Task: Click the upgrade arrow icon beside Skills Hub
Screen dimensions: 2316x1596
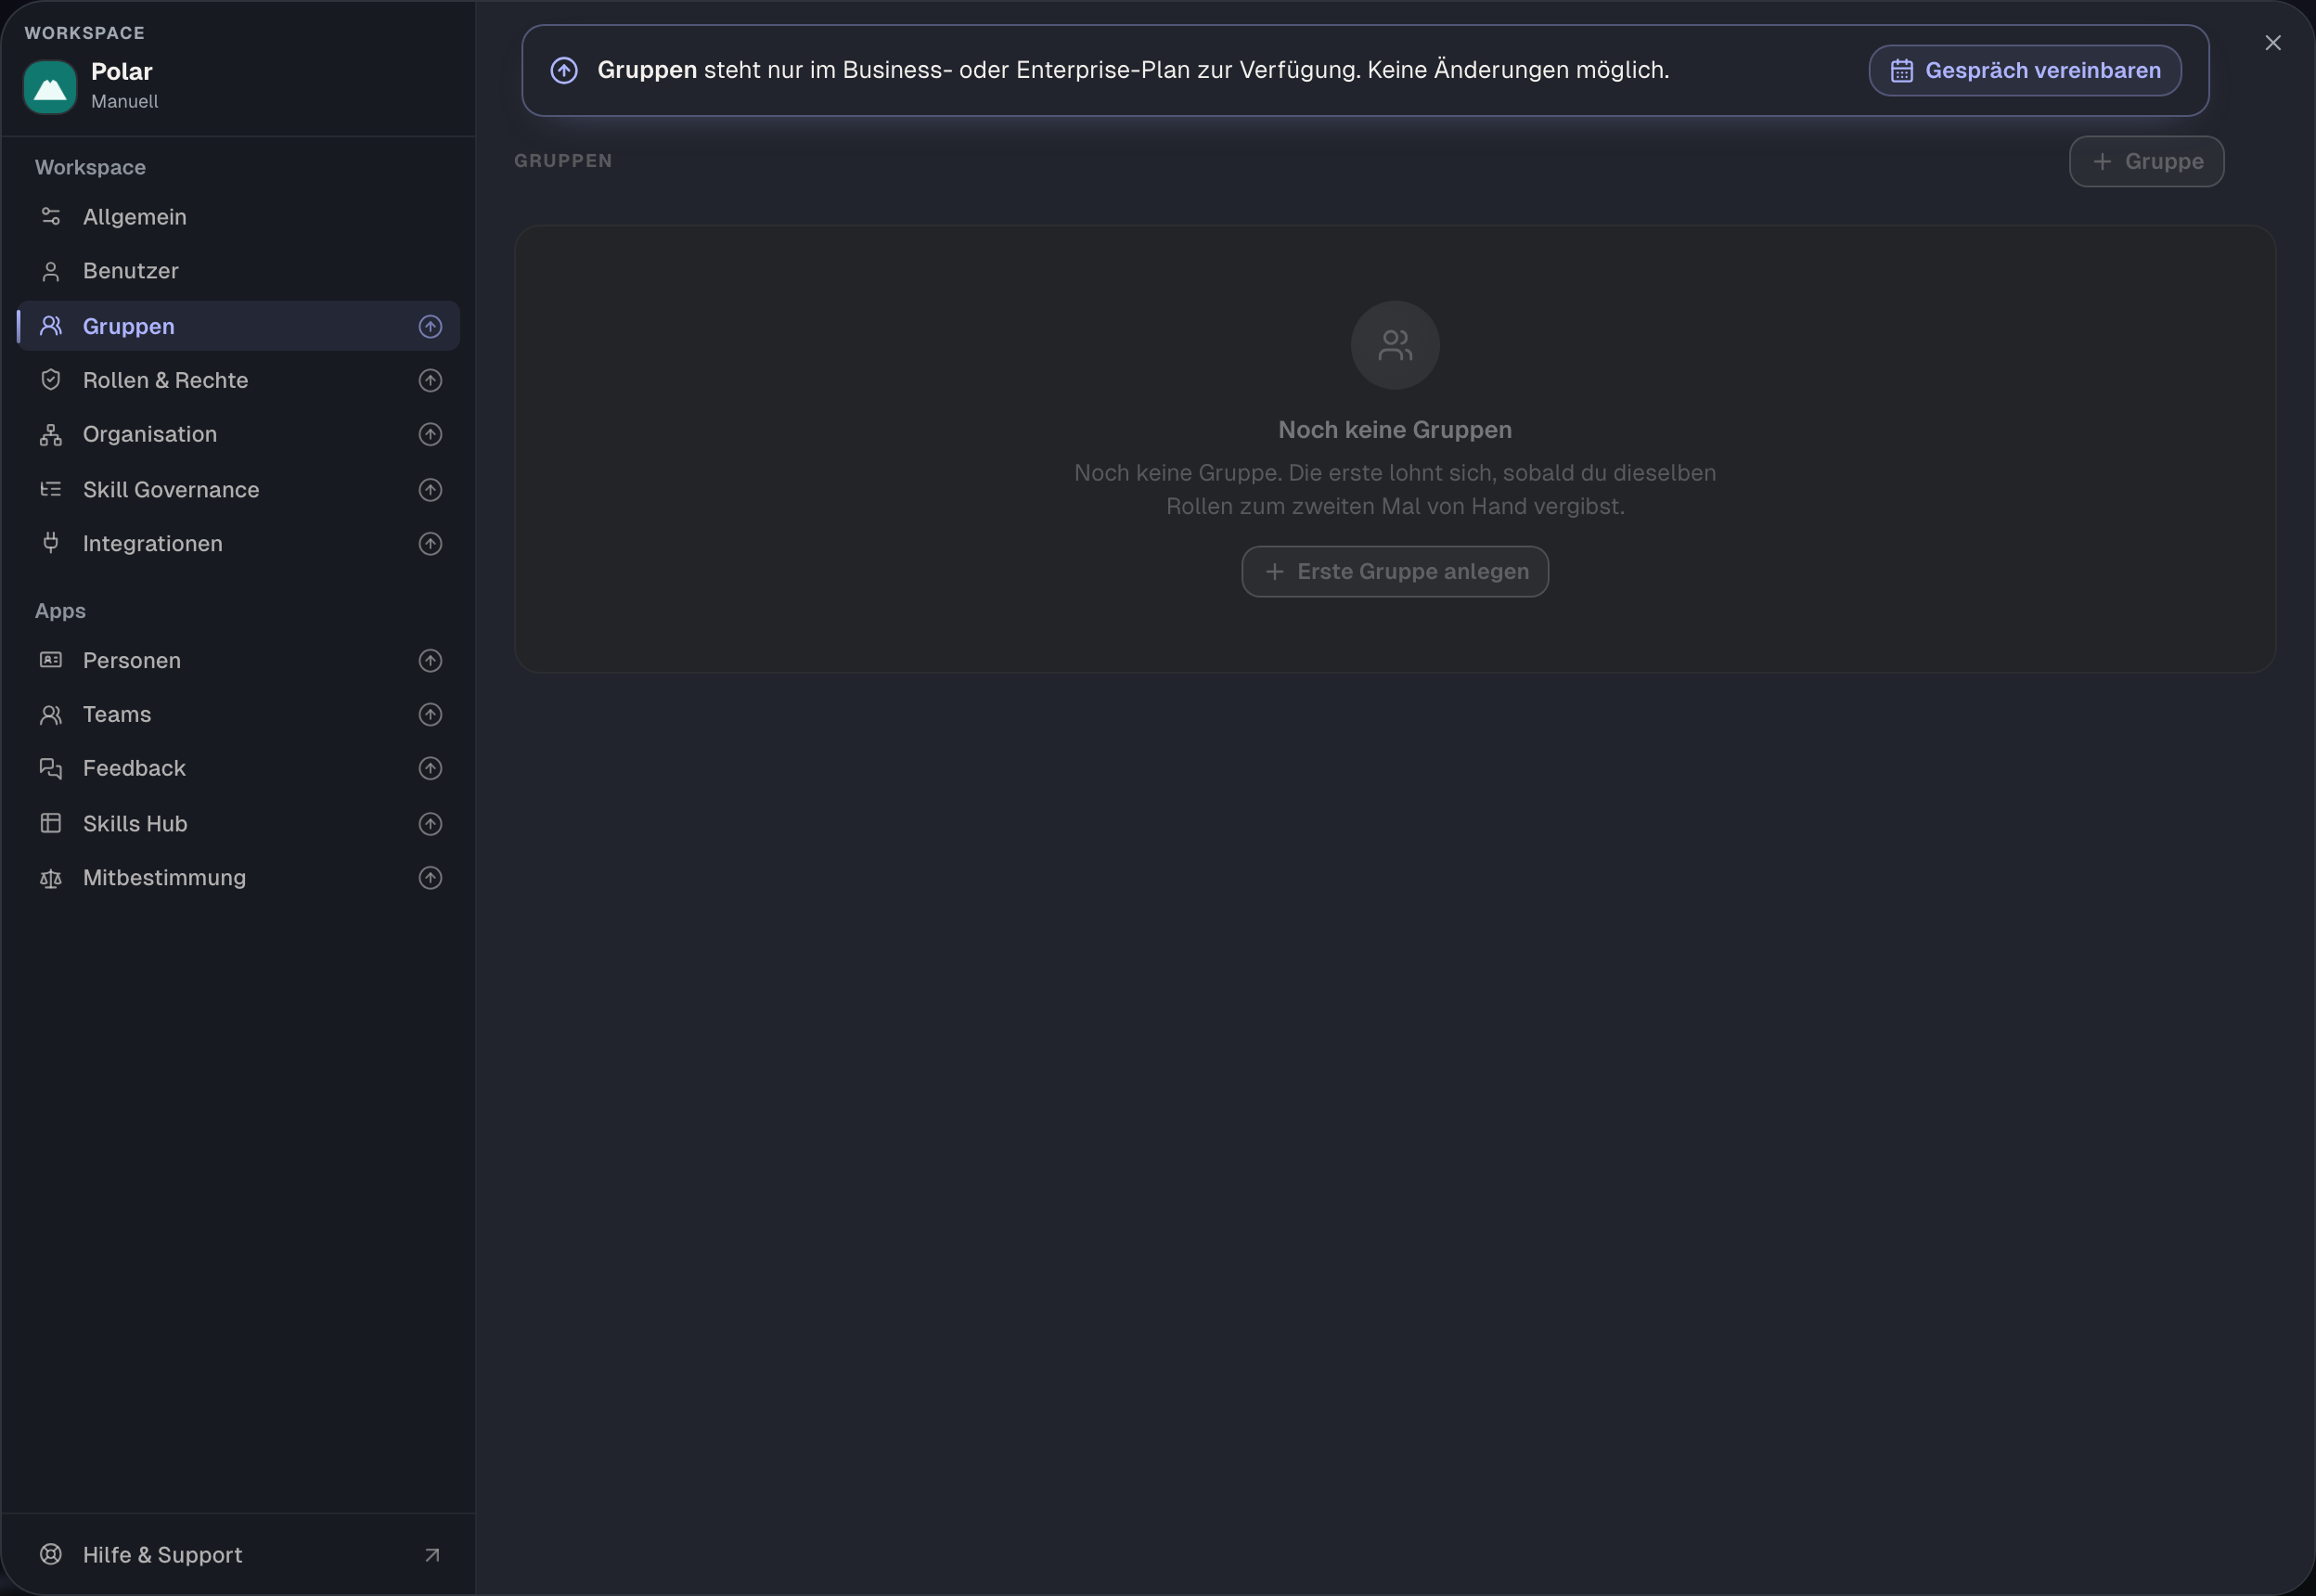Action: 430,824
